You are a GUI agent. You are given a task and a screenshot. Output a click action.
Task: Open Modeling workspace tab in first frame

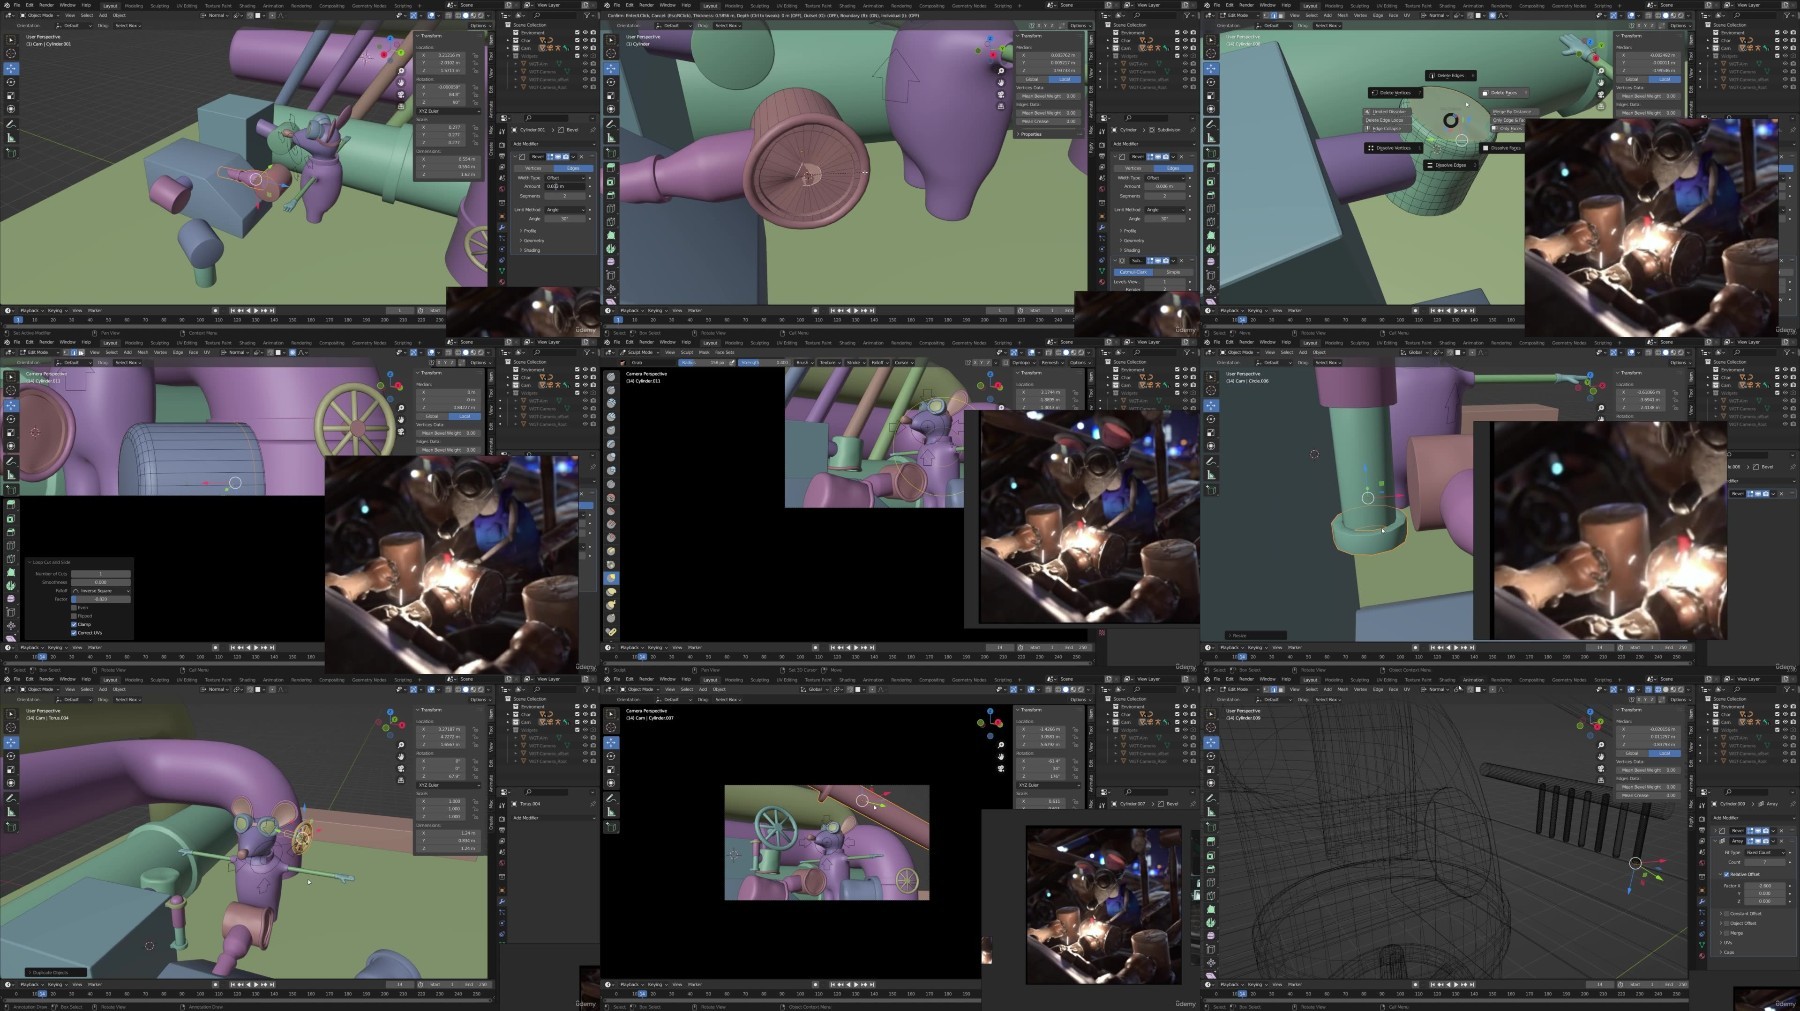[x=134, y=5]
